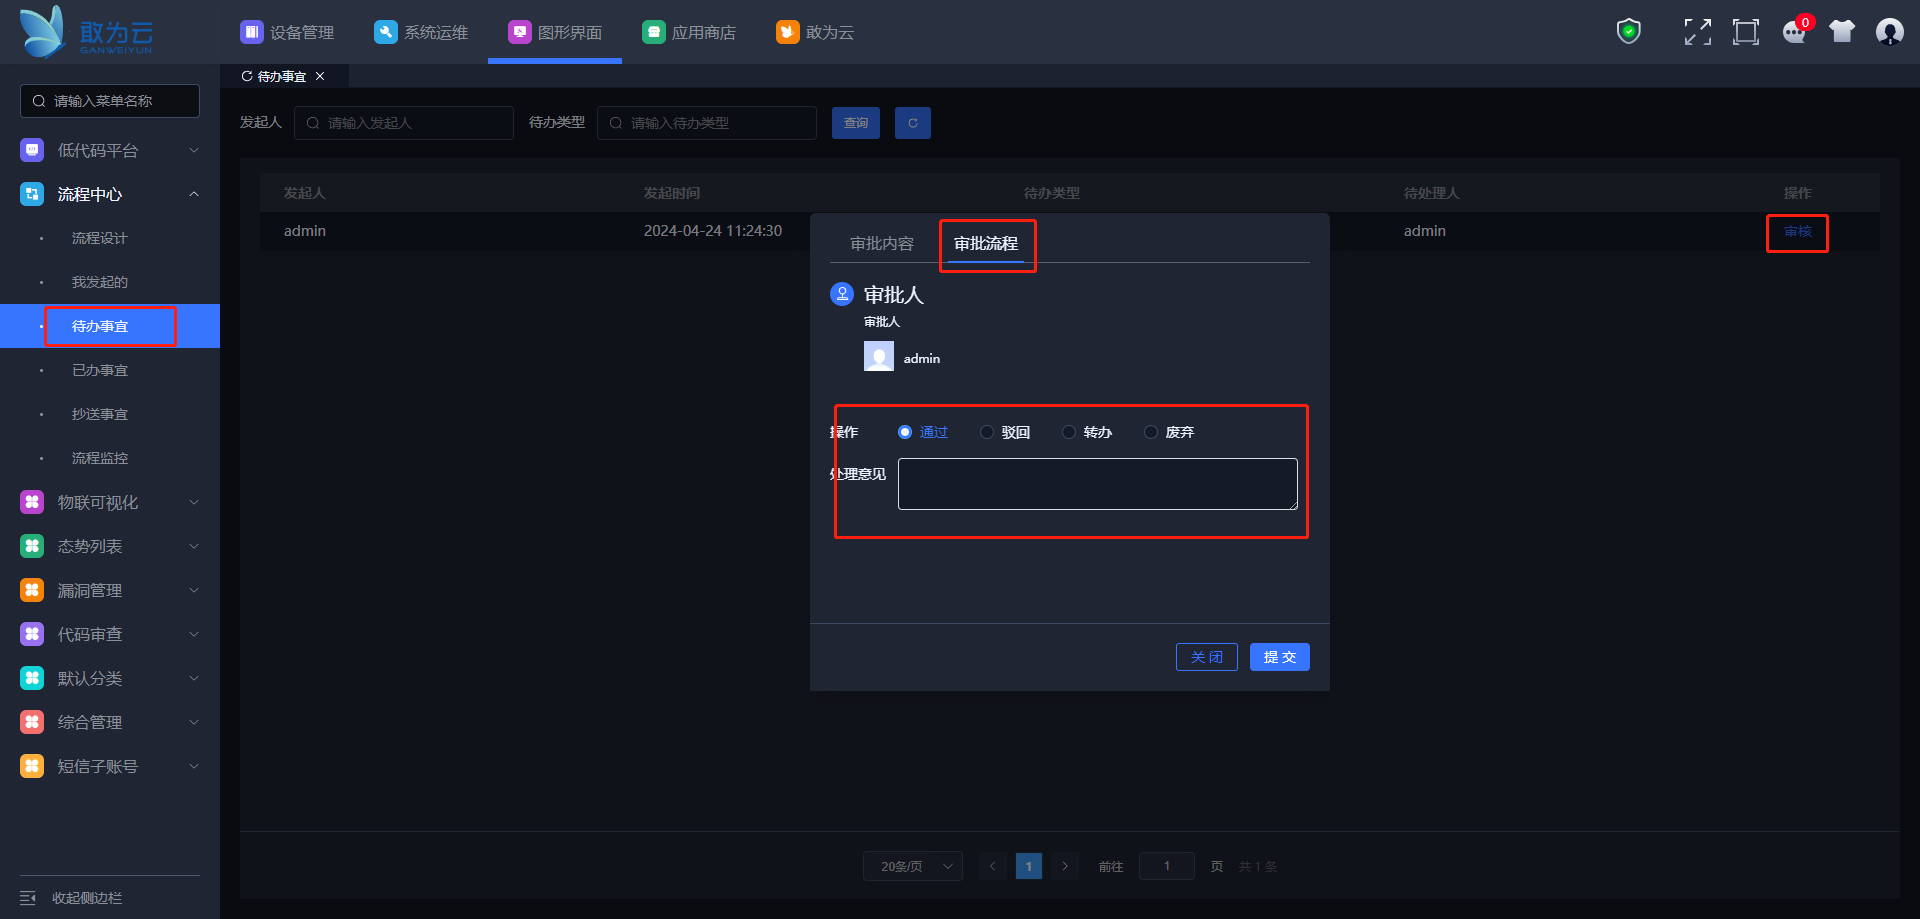The height and width of the screenshot is (919, 1920).
Task: Click the screen frame icon in header
Action: (x=1745, y=32)
